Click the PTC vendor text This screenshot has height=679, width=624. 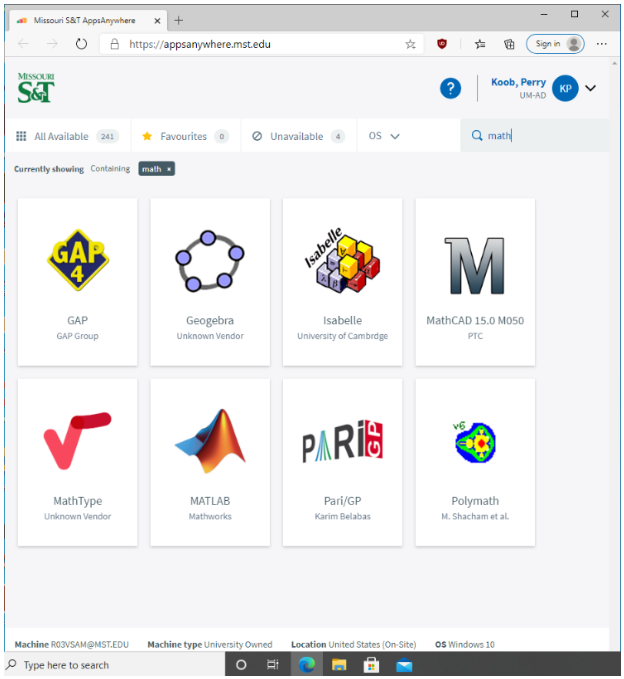click(x=475, y=336)
